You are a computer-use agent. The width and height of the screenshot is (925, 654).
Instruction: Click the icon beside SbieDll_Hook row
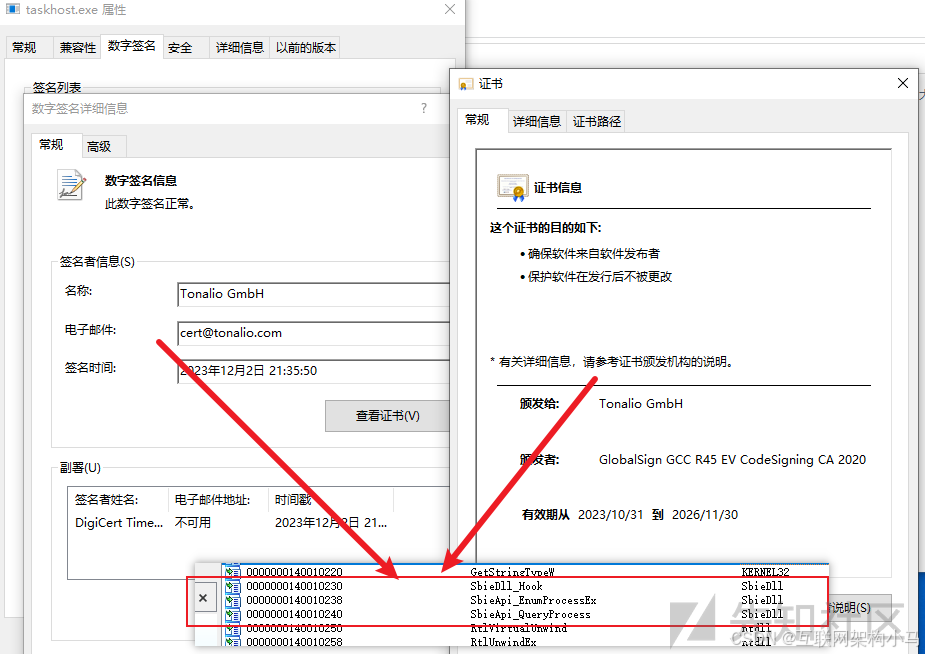(233, 586)
